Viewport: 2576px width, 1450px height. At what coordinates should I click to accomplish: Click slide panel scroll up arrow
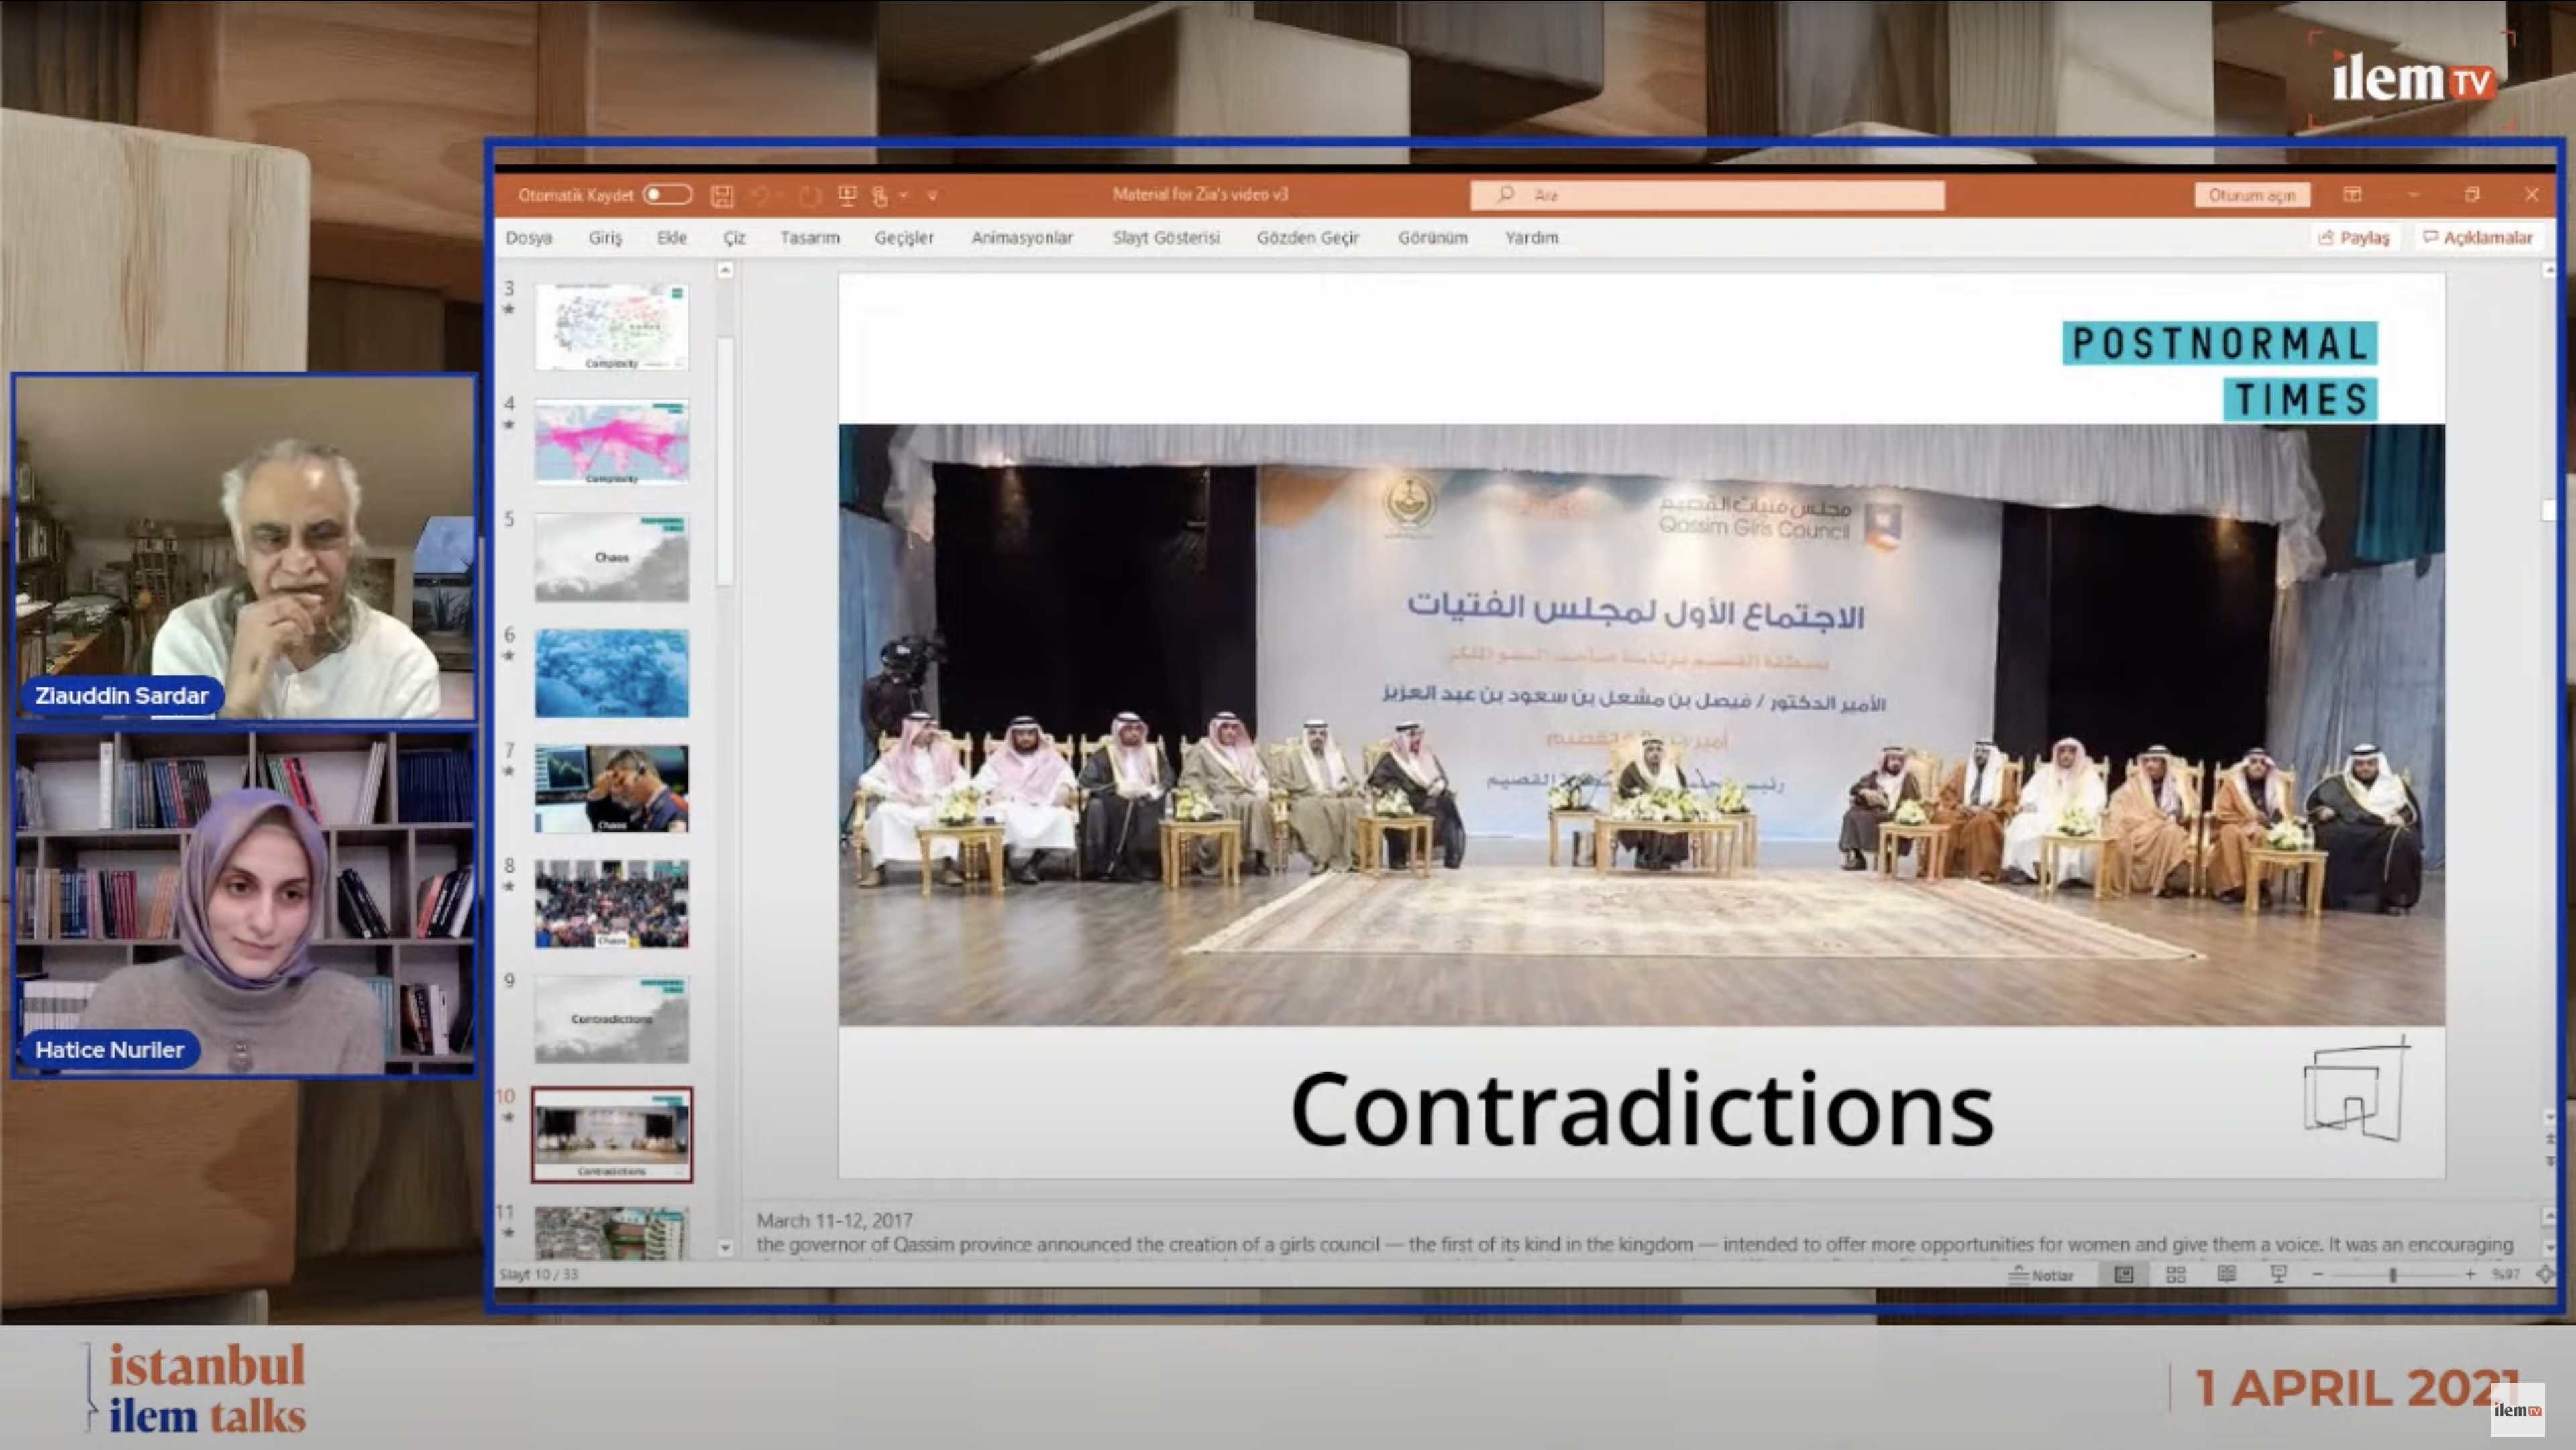point(726,270)
